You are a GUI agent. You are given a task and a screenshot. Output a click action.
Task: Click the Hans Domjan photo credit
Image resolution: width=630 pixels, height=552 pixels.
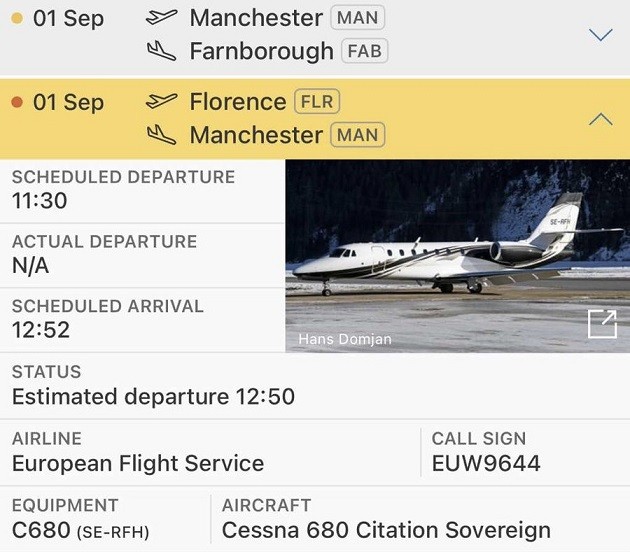(x=345, y=339)
